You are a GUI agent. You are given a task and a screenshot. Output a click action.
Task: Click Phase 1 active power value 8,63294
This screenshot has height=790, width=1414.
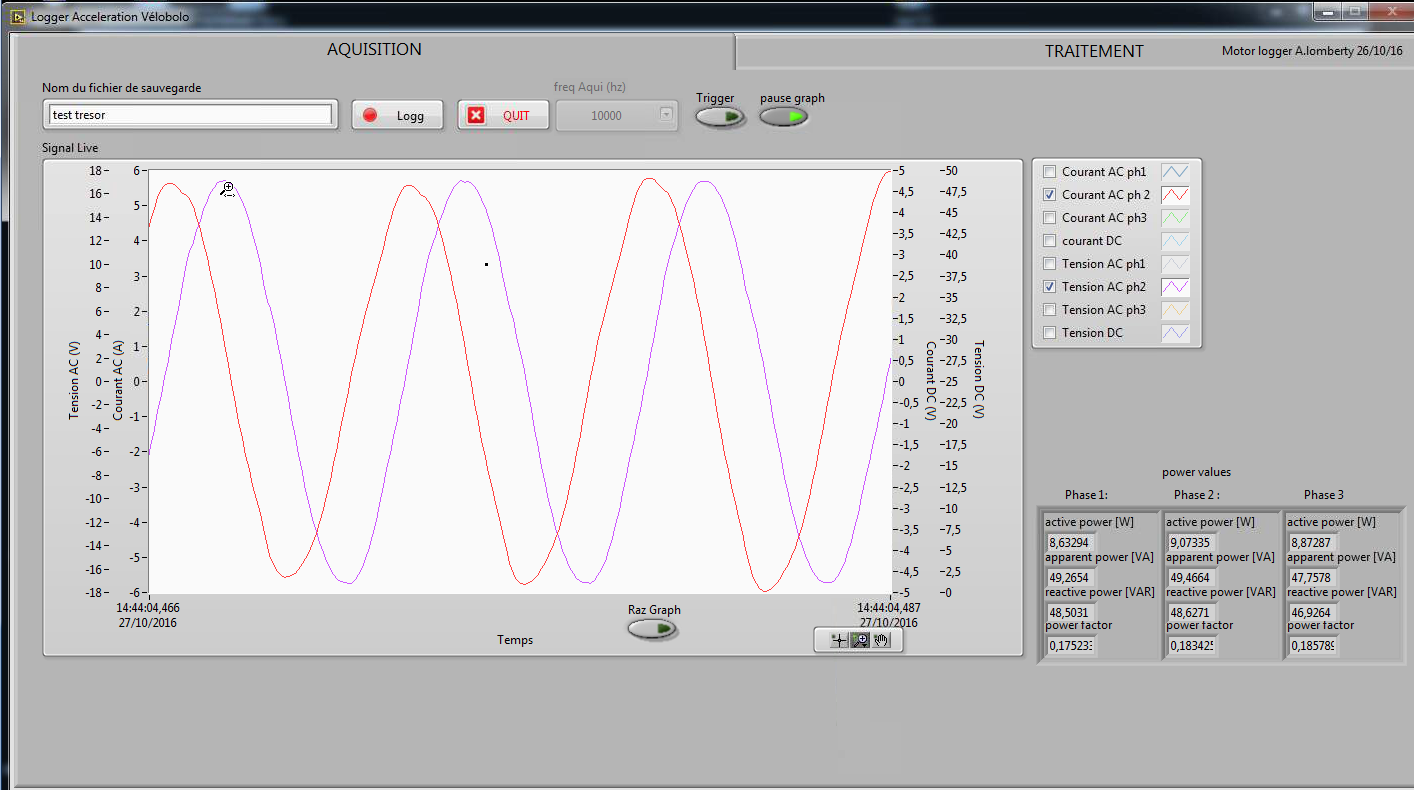1071,543
